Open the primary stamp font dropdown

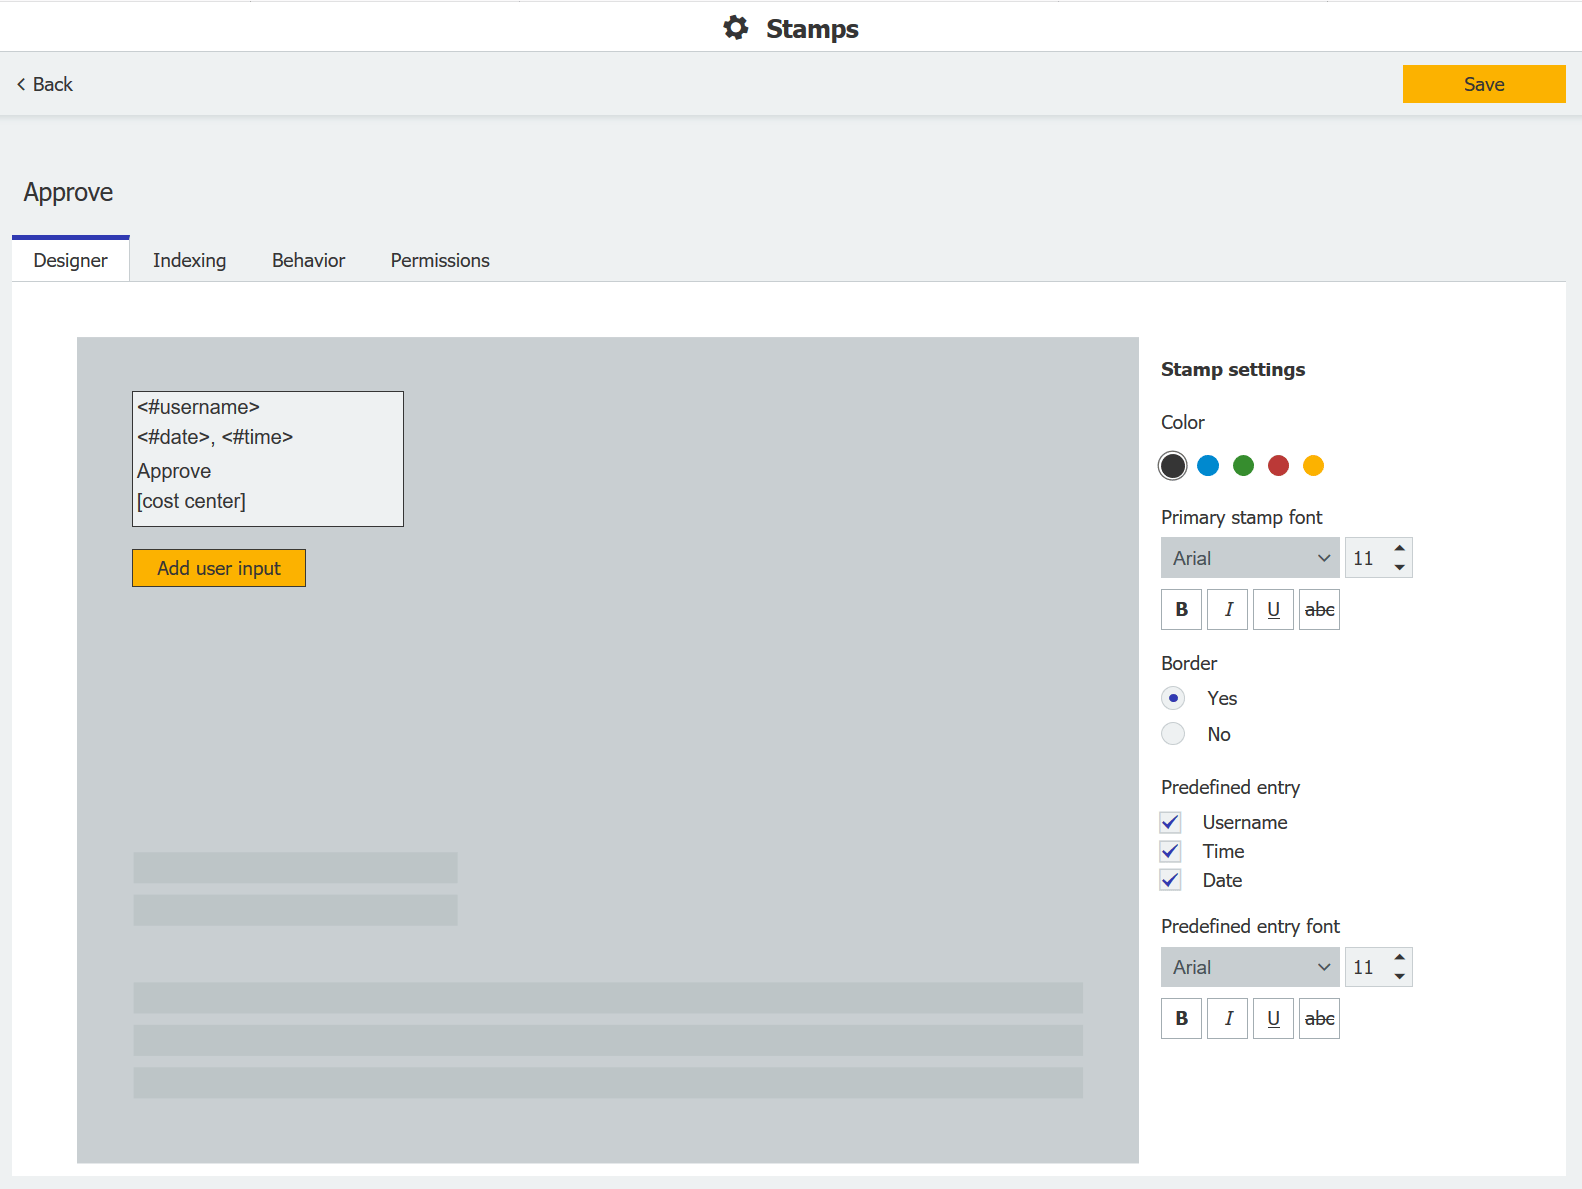tap(1250, 558)
